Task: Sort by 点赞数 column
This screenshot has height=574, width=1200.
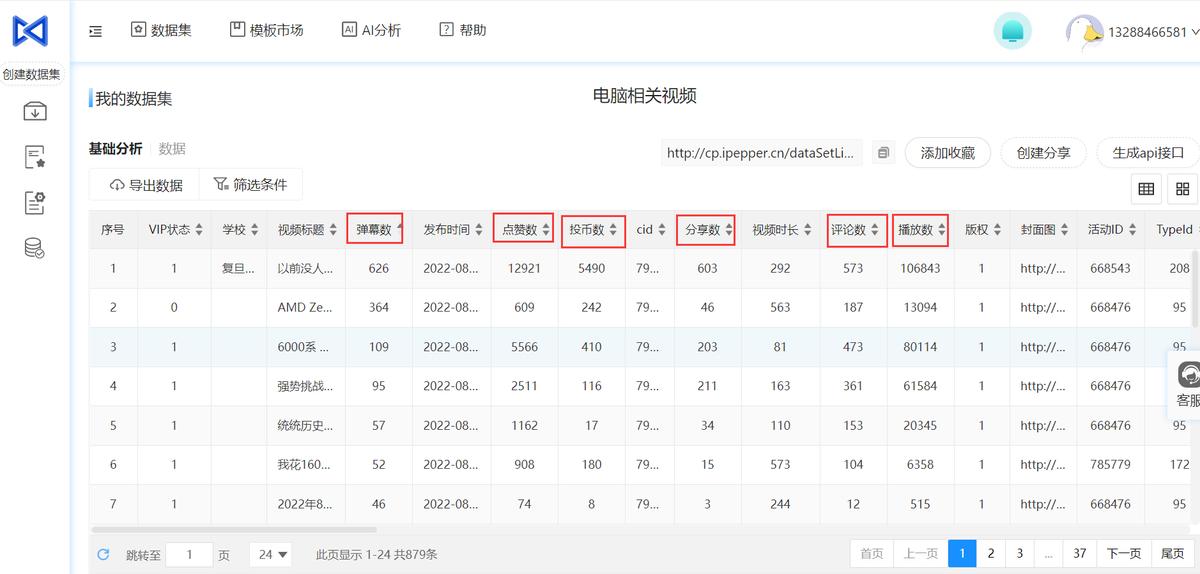Action: [x=546, y=230]
